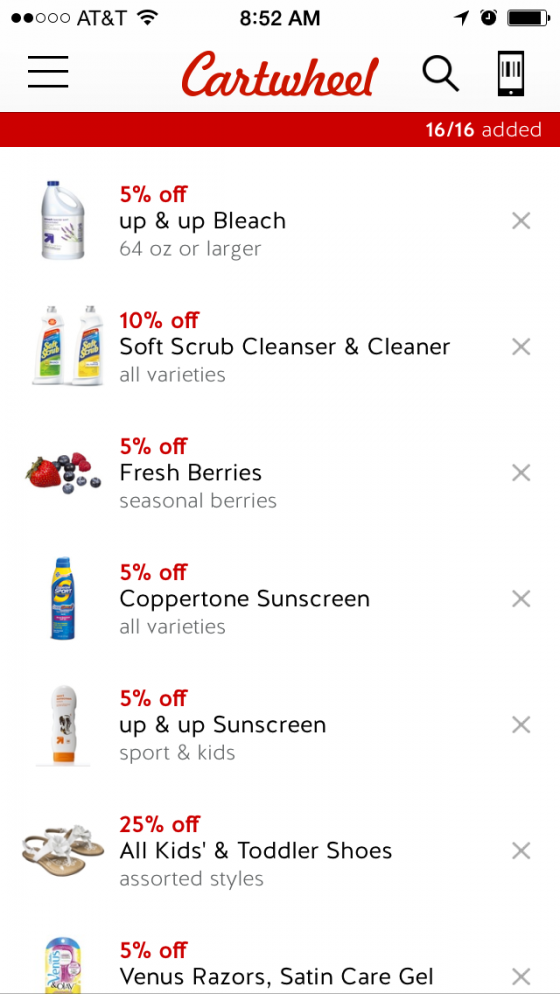Open the Soft Scrub bottles thumbnail

coord(67,345)
